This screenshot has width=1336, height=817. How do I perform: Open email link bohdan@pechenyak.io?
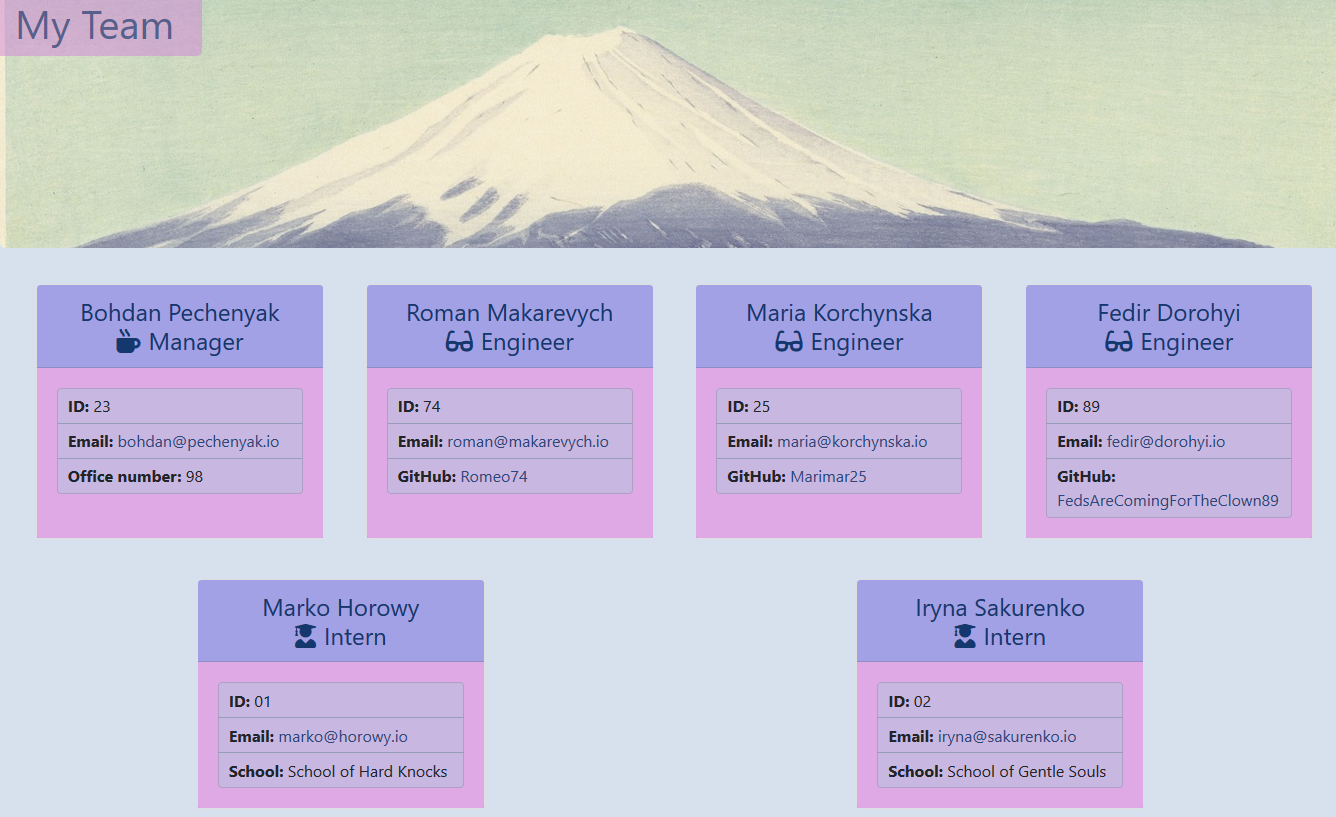pos(198,441)
